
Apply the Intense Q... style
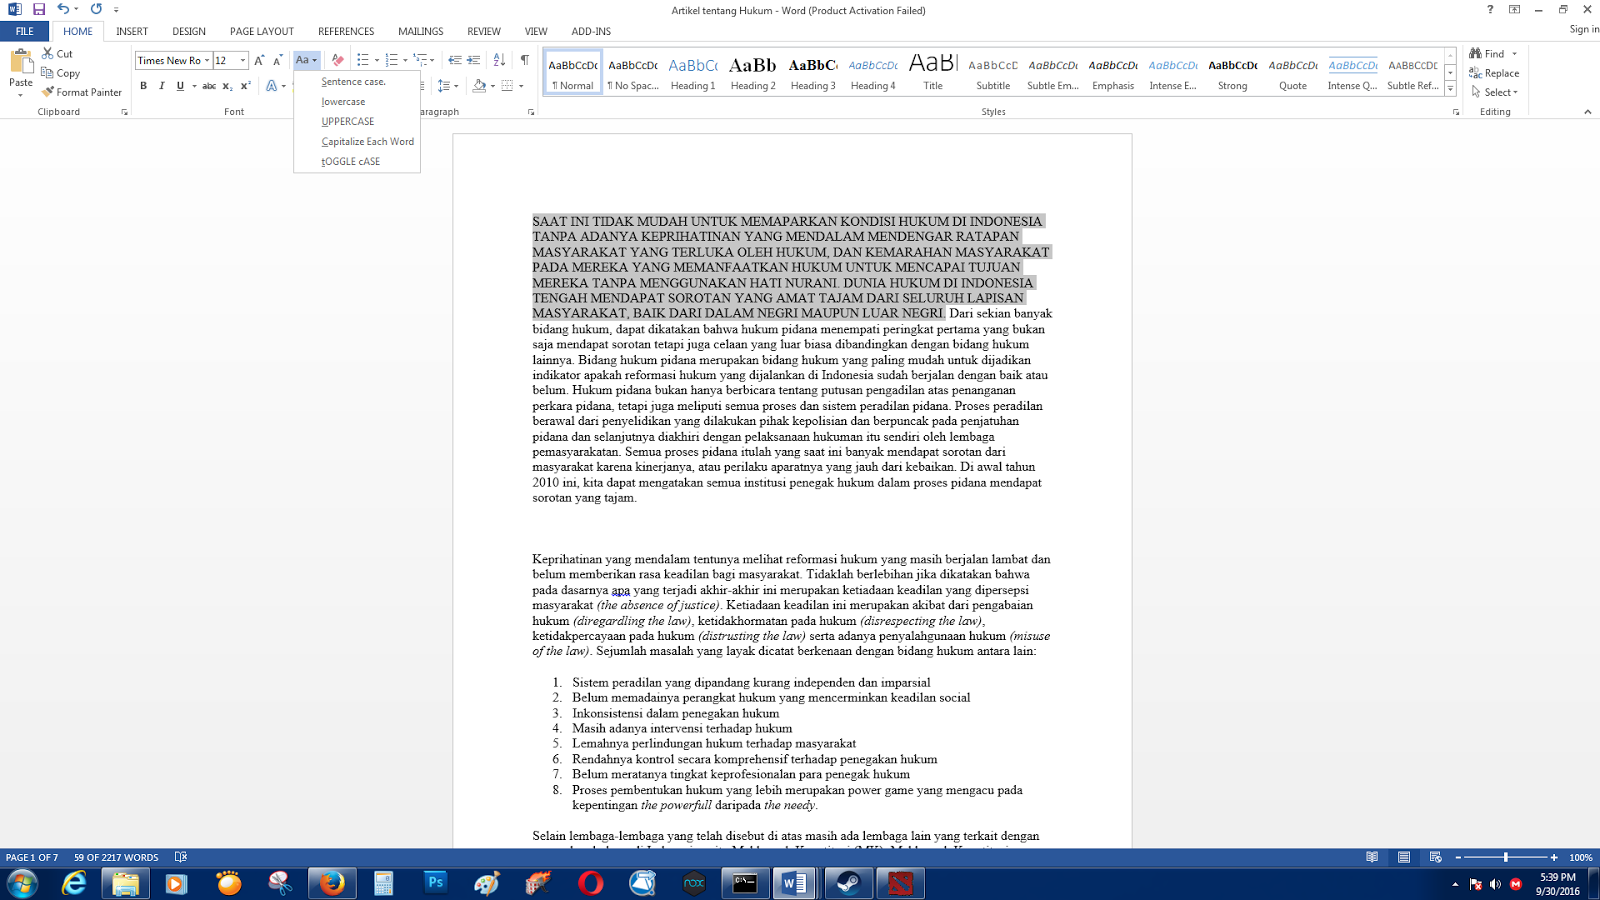click(1353, 72)
